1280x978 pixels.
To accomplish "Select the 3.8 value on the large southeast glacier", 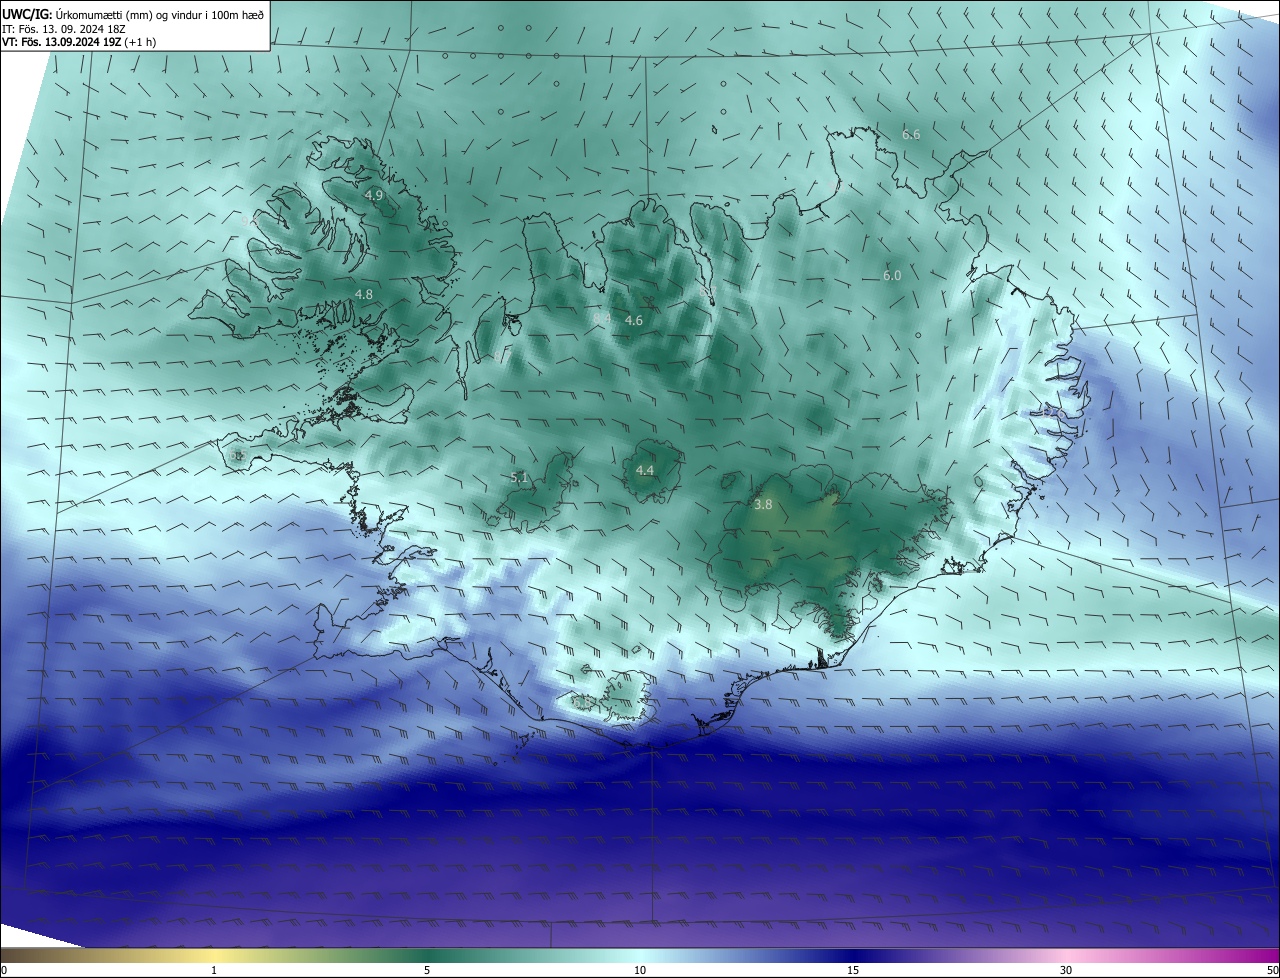I will [x=763, y=505].
